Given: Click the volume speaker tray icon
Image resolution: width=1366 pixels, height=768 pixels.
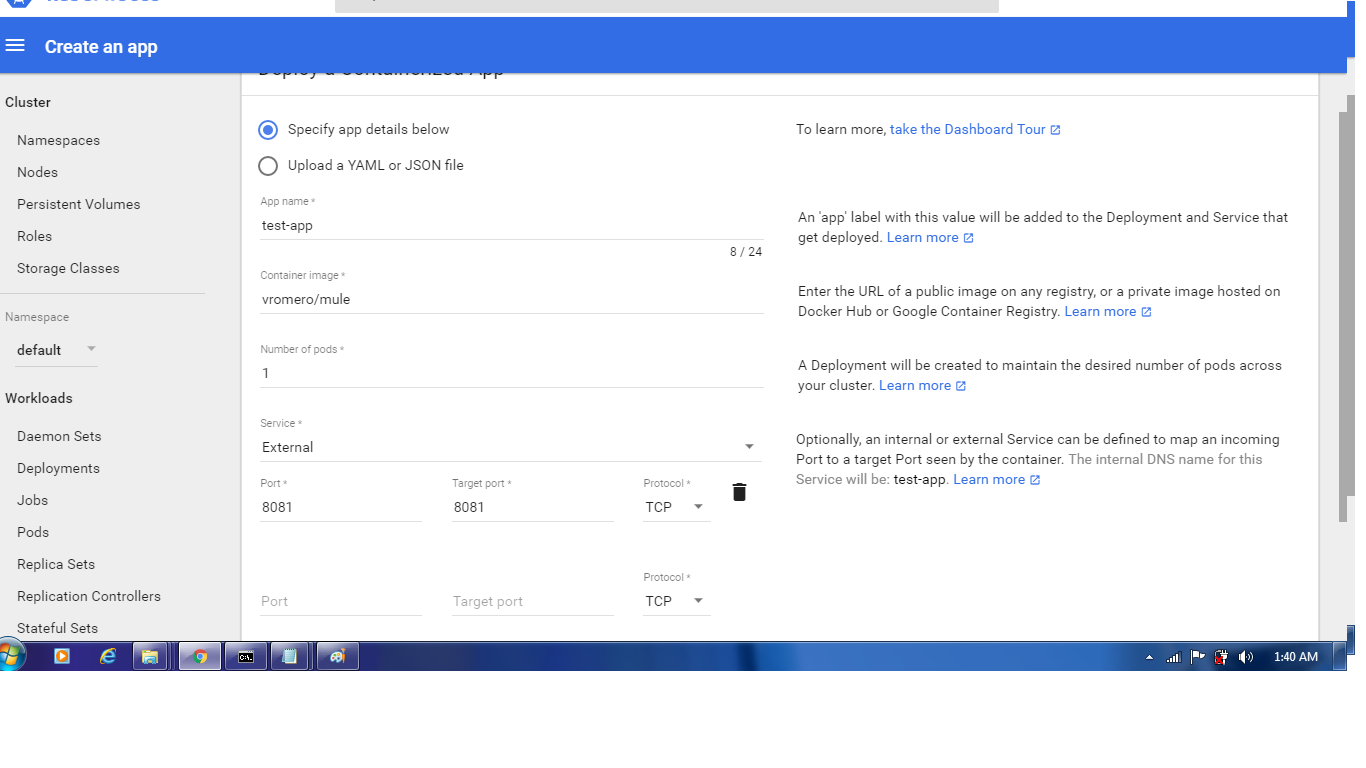Looking at the screenshot, I should point(1245,657).
